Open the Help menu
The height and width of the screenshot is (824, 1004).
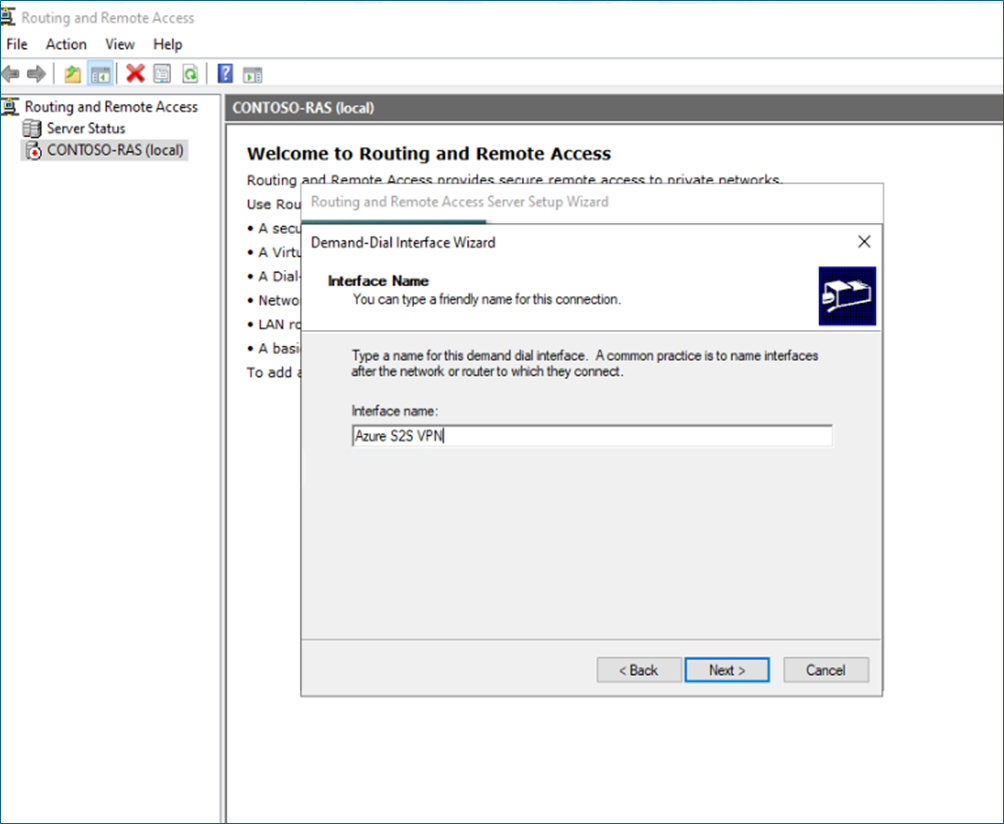pos(168,44)
